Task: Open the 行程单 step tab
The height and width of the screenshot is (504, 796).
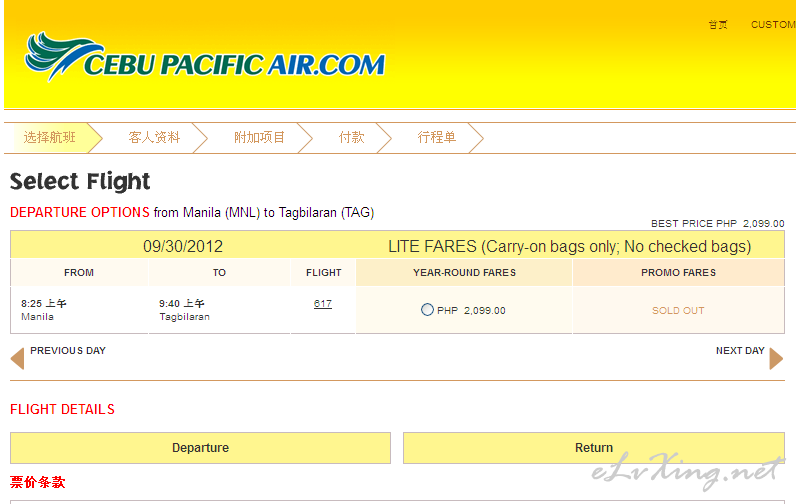Action: pos(437,138)
